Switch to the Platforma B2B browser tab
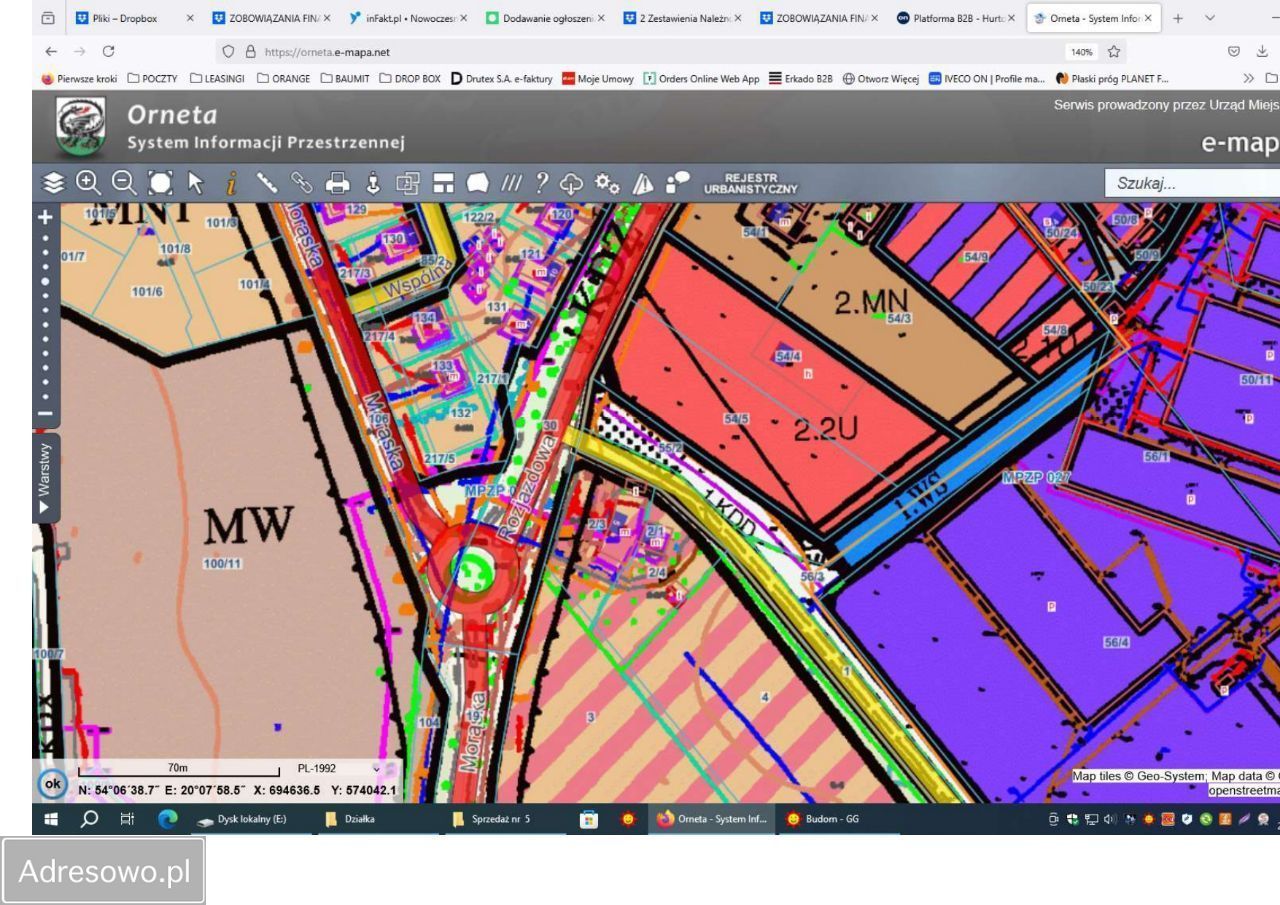Image resolution: width=1280 pixels, height=905 pixels. 956,18
